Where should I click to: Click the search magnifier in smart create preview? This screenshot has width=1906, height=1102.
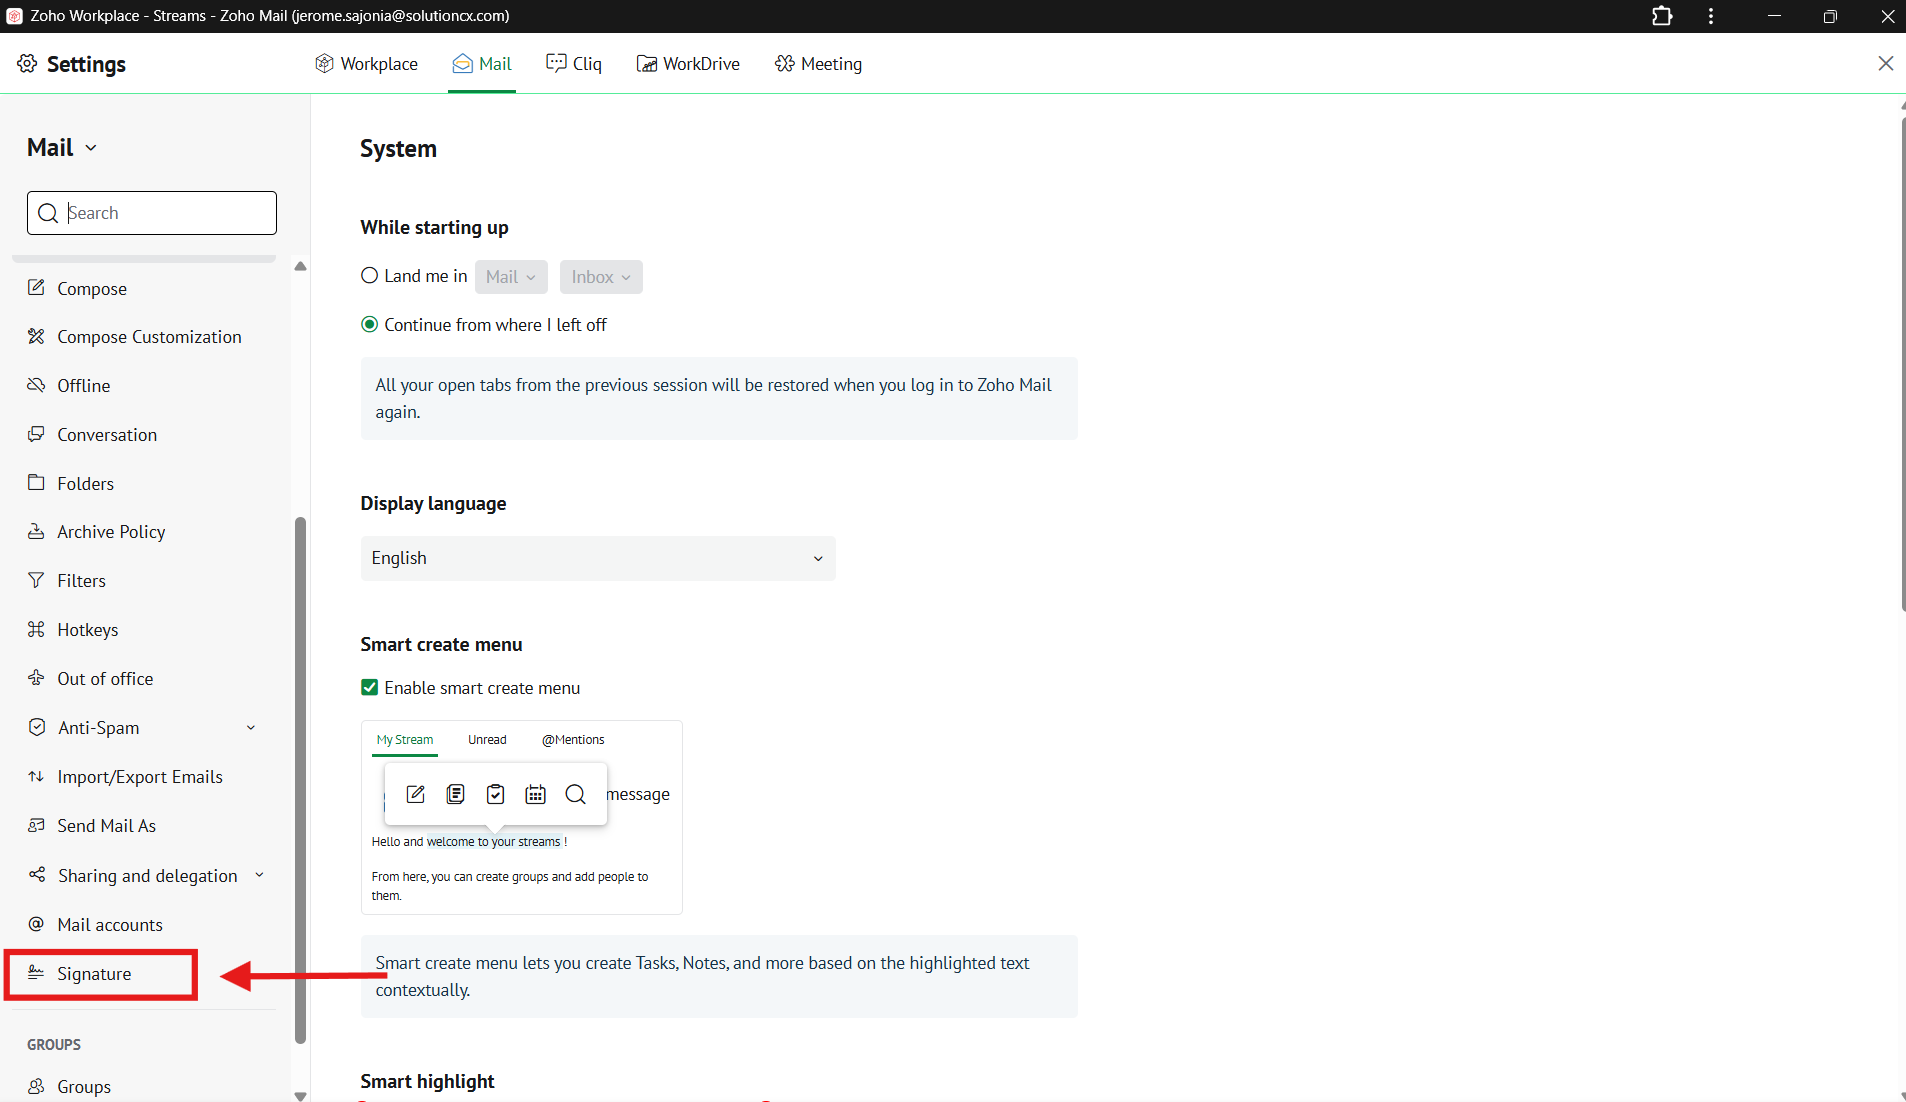click(x=575, y=794)
